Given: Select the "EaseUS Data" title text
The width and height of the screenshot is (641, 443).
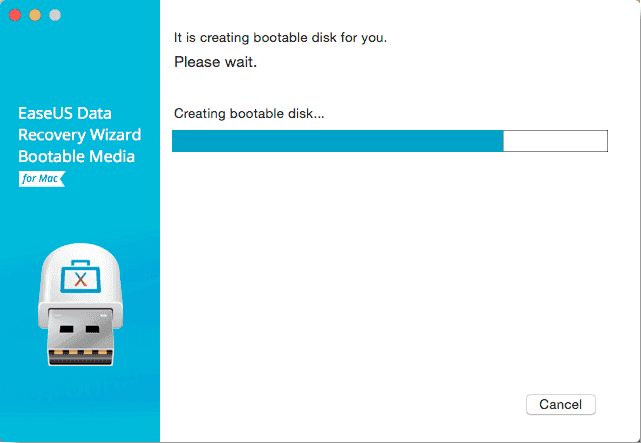Looking at the screenshot, I should click(65, 113).
